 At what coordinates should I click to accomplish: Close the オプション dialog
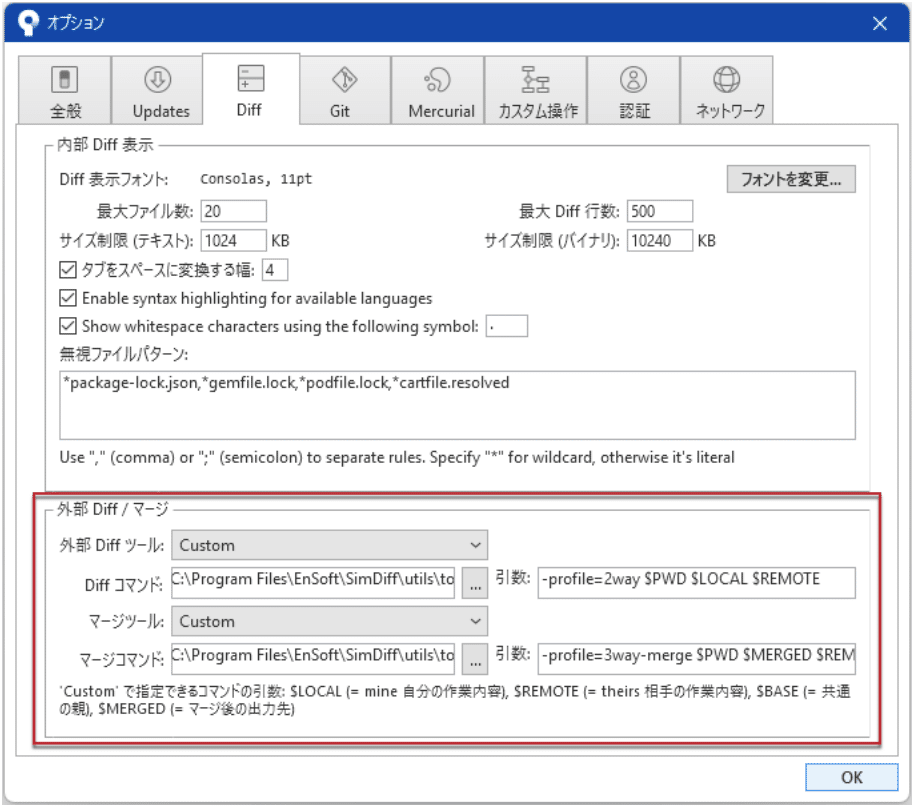(x=880, y=23)
